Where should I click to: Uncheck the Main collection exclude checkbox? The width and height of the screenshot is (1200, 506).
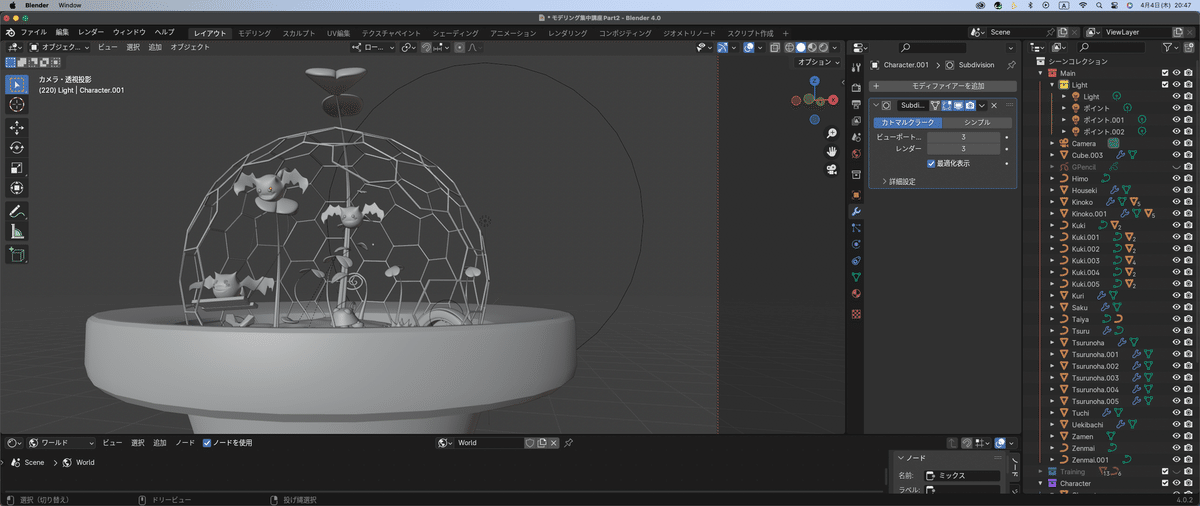(1164, 73)
